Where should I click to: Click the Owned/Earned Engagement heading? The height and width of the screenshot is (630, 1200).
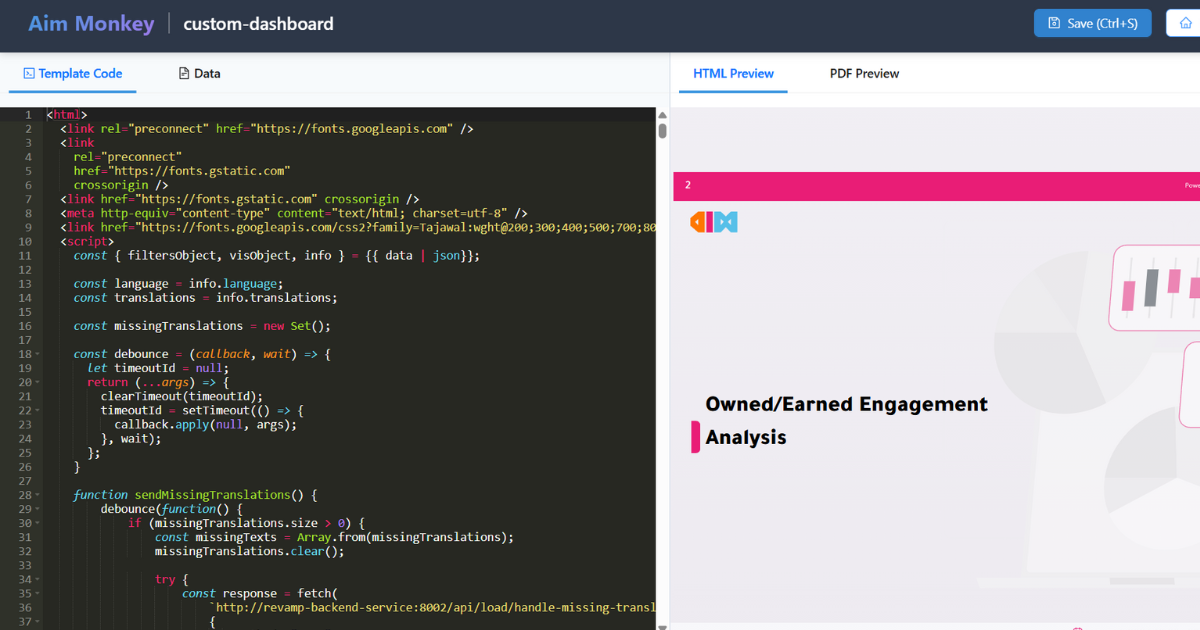pyautogui.click(x=846, y=404)
